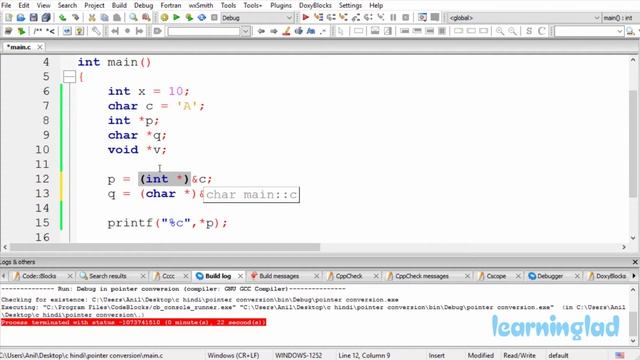Build the project with gear icon
Image resolution: width=640 pixels, height=360 pixels.
click(164, 18)
